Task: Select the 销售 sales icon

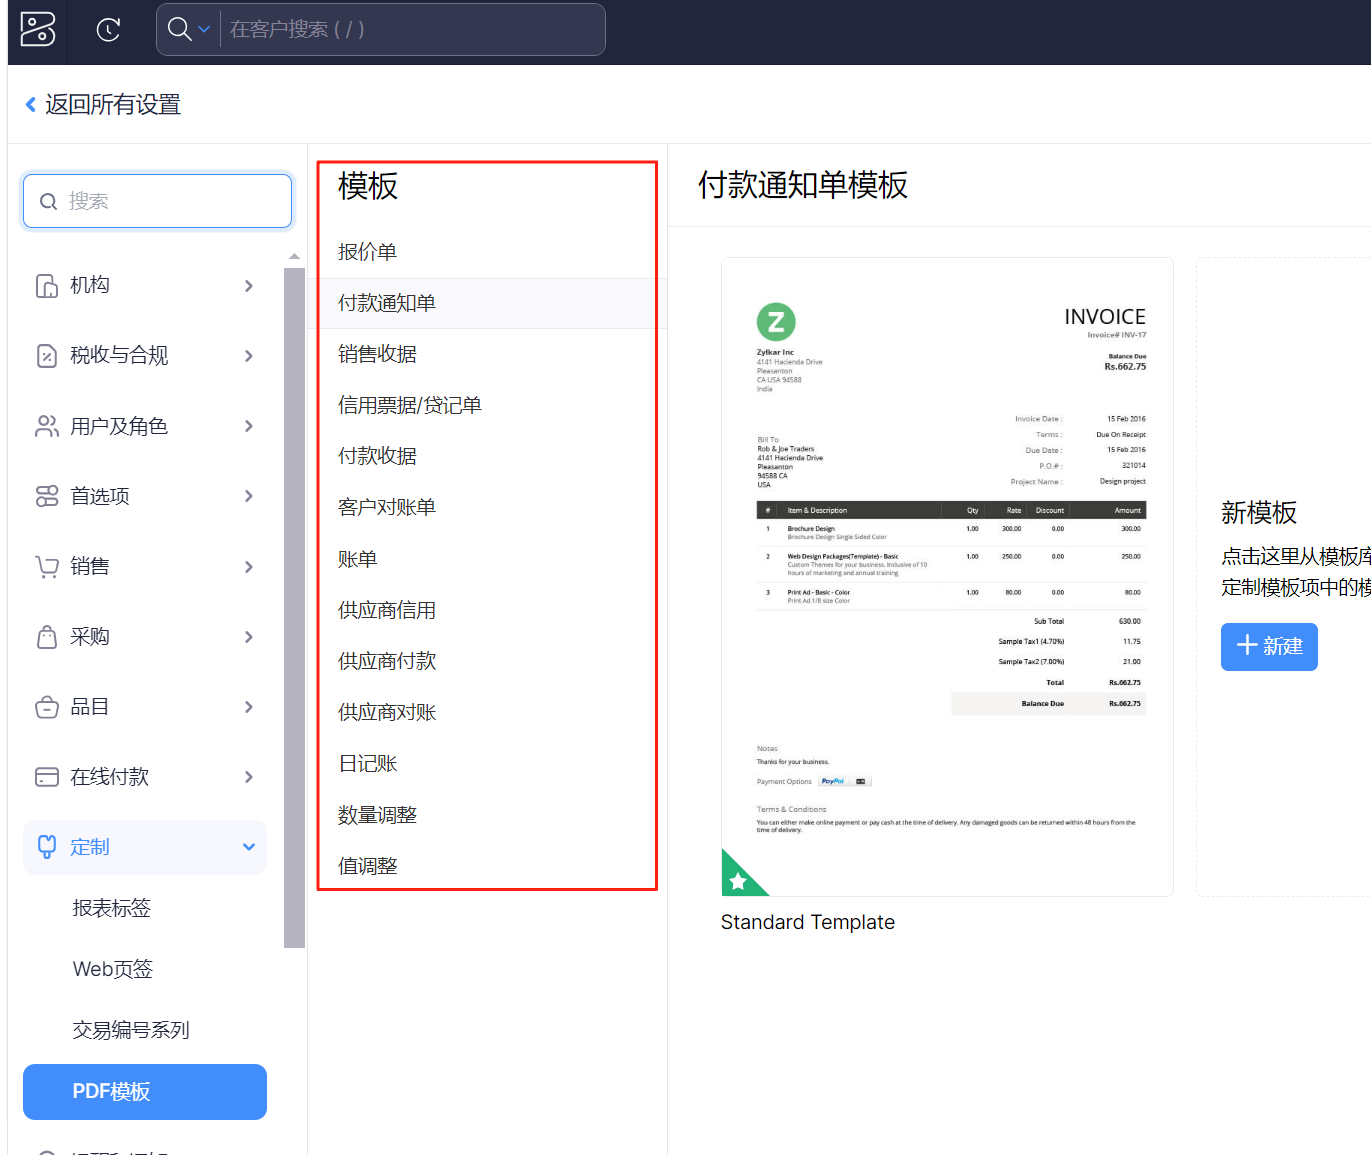Action: [47, 565]
